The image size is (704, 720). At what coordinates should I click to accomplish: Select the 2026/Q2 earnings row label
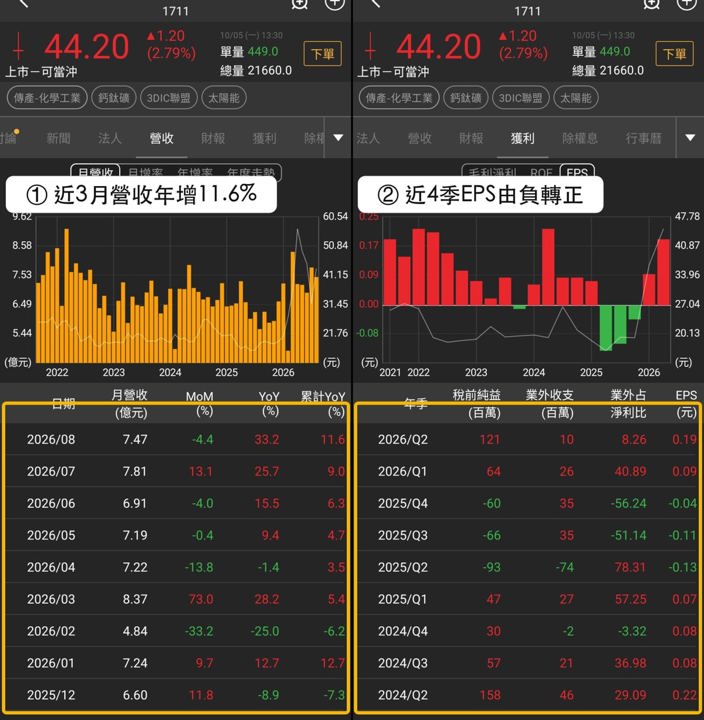[403, 440]
